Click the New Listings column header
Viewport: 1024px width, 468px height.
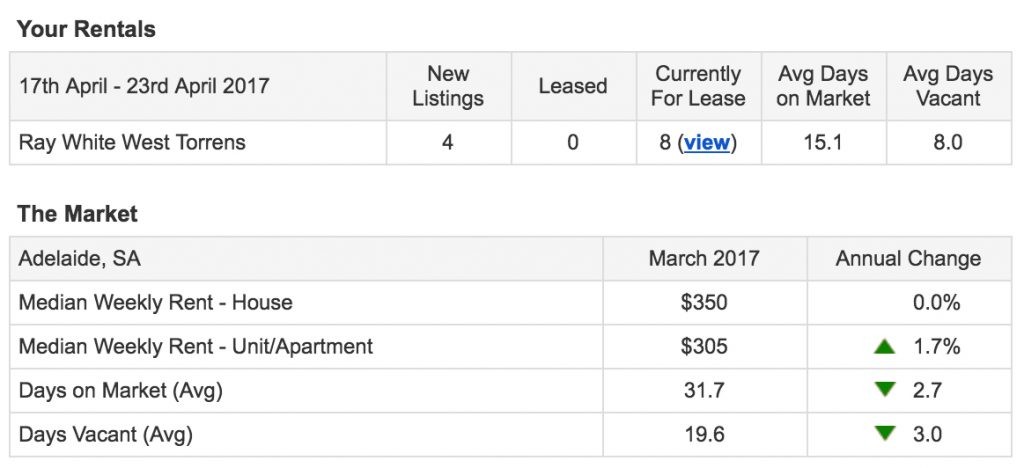pos(448,86)
